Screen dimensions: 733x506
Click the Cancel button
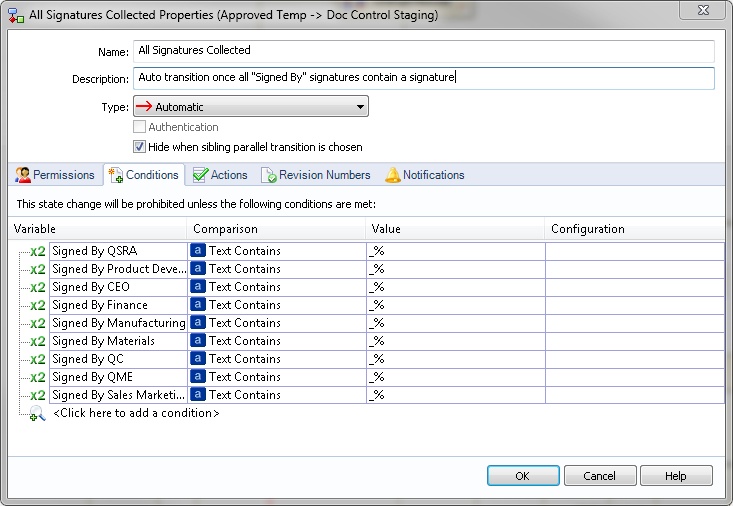600,476
